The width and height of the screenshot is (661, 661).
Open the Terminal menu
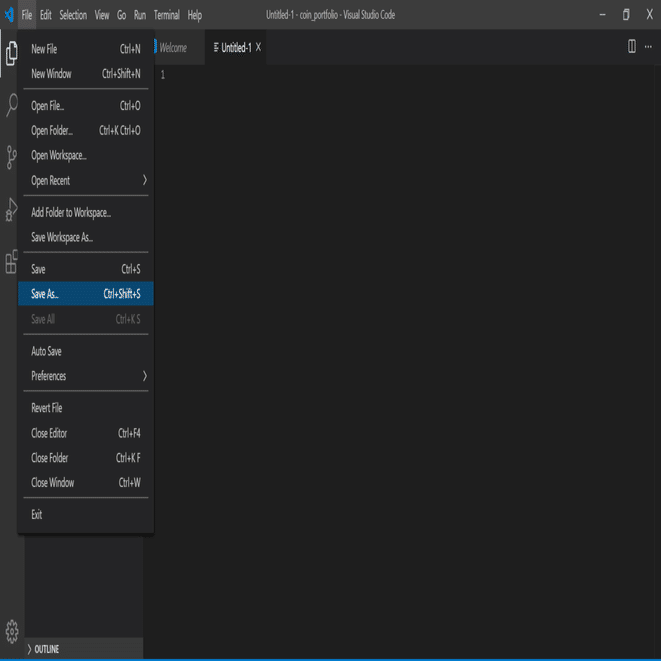167,15
